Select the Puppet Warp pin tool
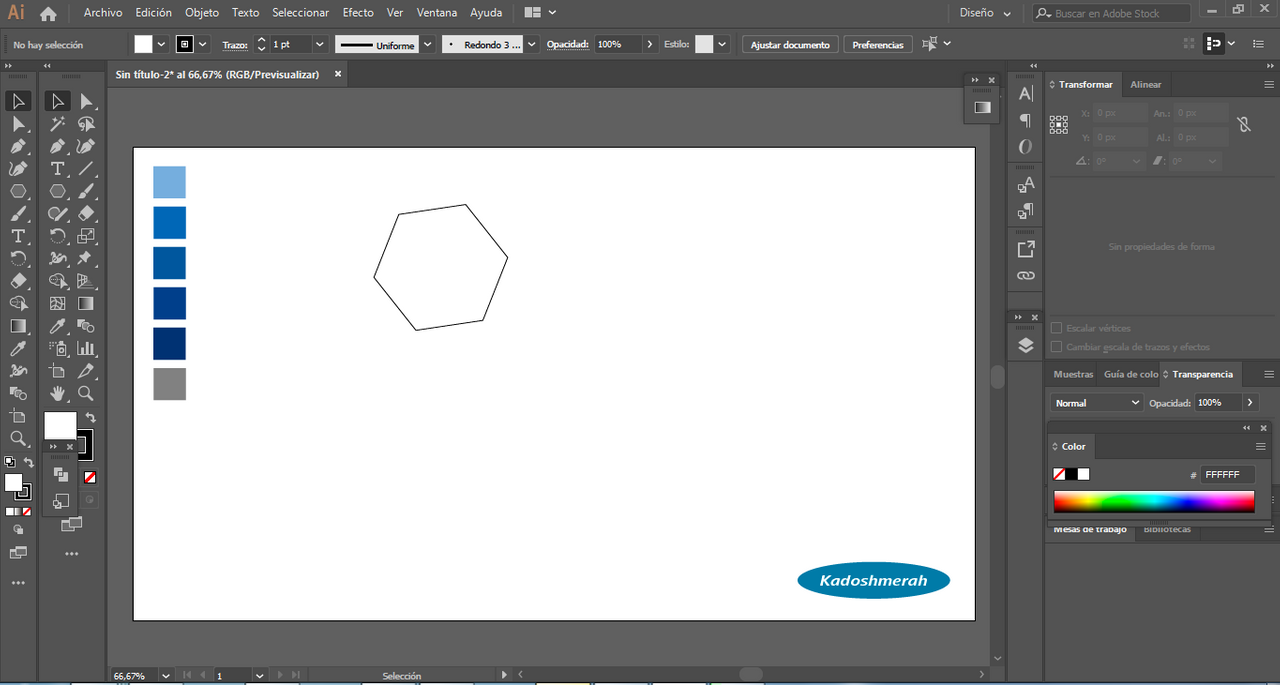Viewport: 1280px width, 685px height. click(x=87, y=258)
